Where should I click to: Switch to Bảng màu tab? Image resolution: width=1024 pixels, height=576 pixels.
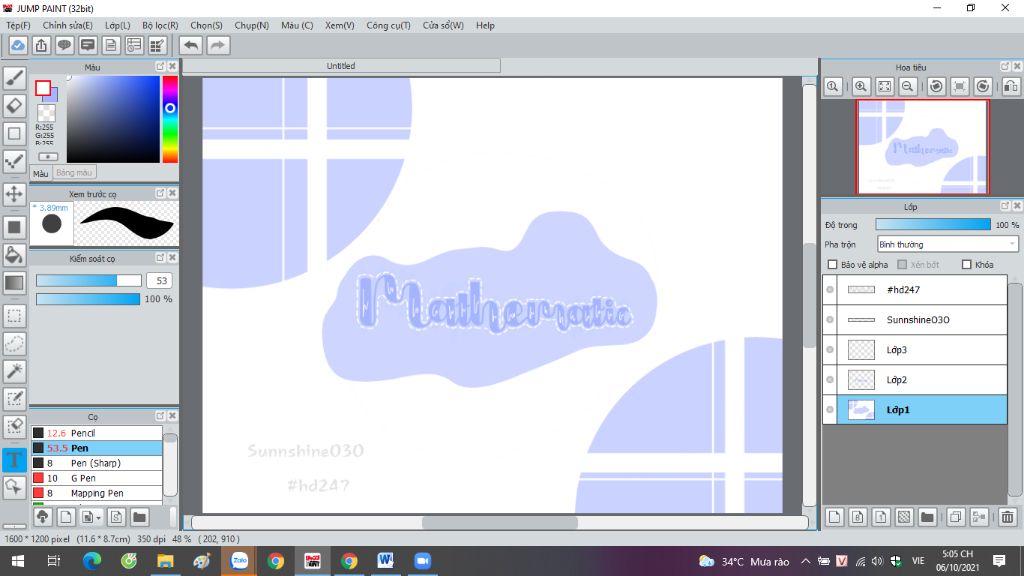click(74, 173)
